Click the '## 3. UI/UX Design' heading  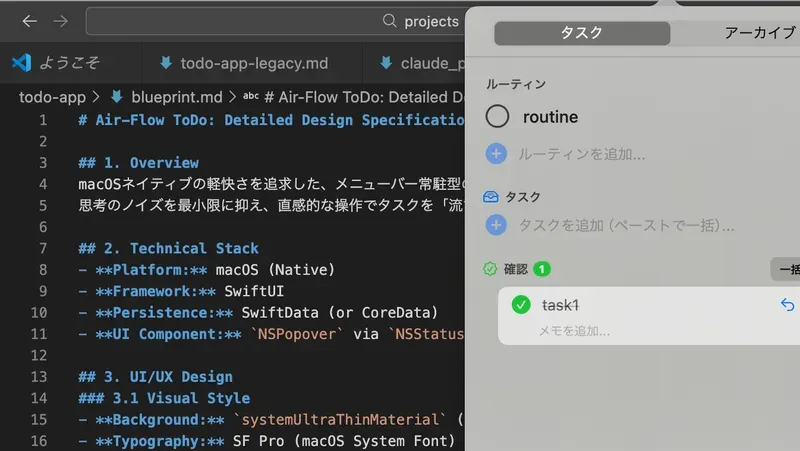[156, 377]
